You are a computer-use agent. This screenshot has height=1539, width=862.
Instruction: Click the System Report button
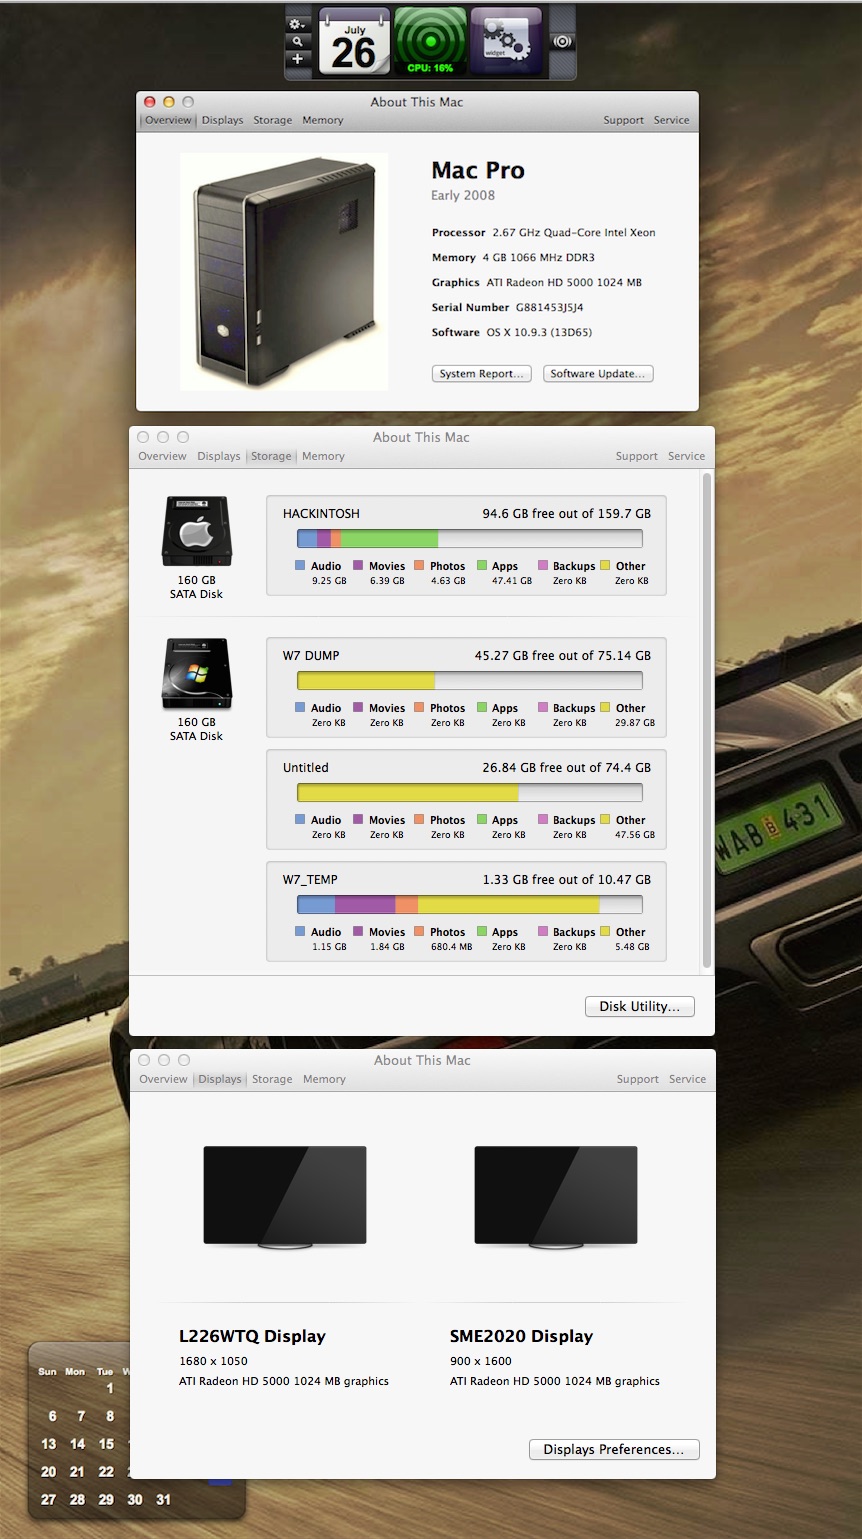pyautogui.click(x=482, y=373)
